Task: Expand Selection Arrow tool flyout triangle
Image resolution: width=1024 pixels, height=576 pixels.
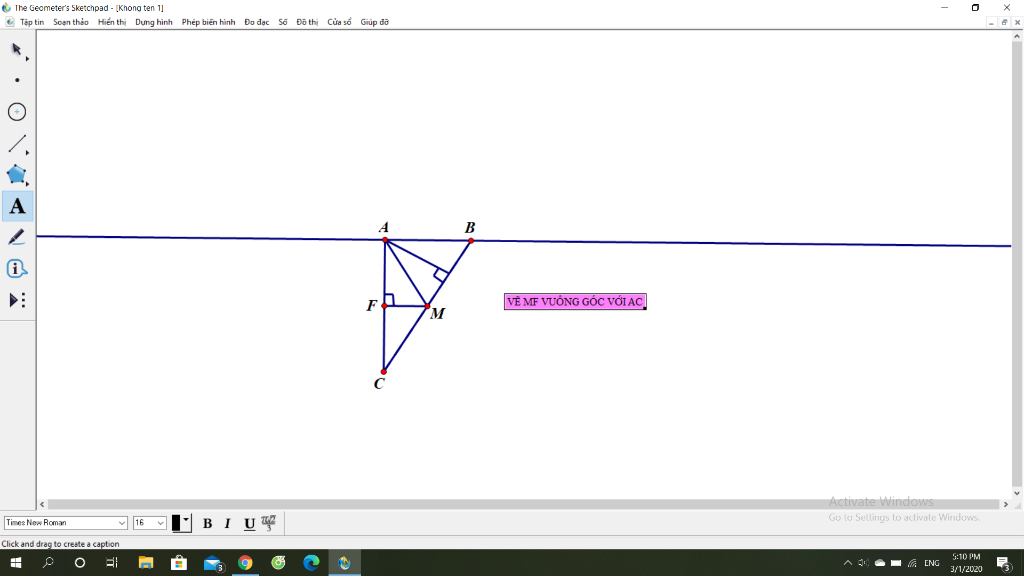Action: point(27,59)
